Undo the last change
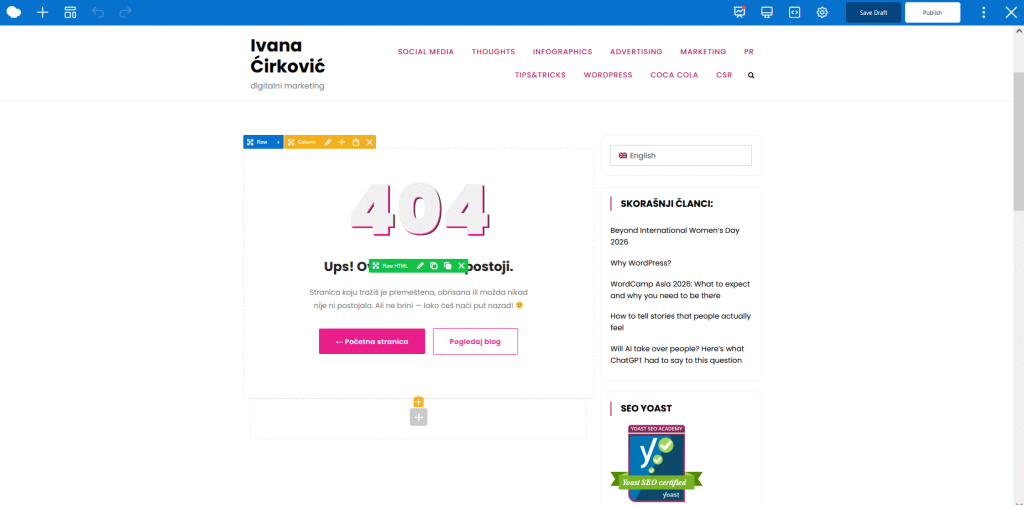This screenshot has width=1024, height=505. tap(98, 12)
